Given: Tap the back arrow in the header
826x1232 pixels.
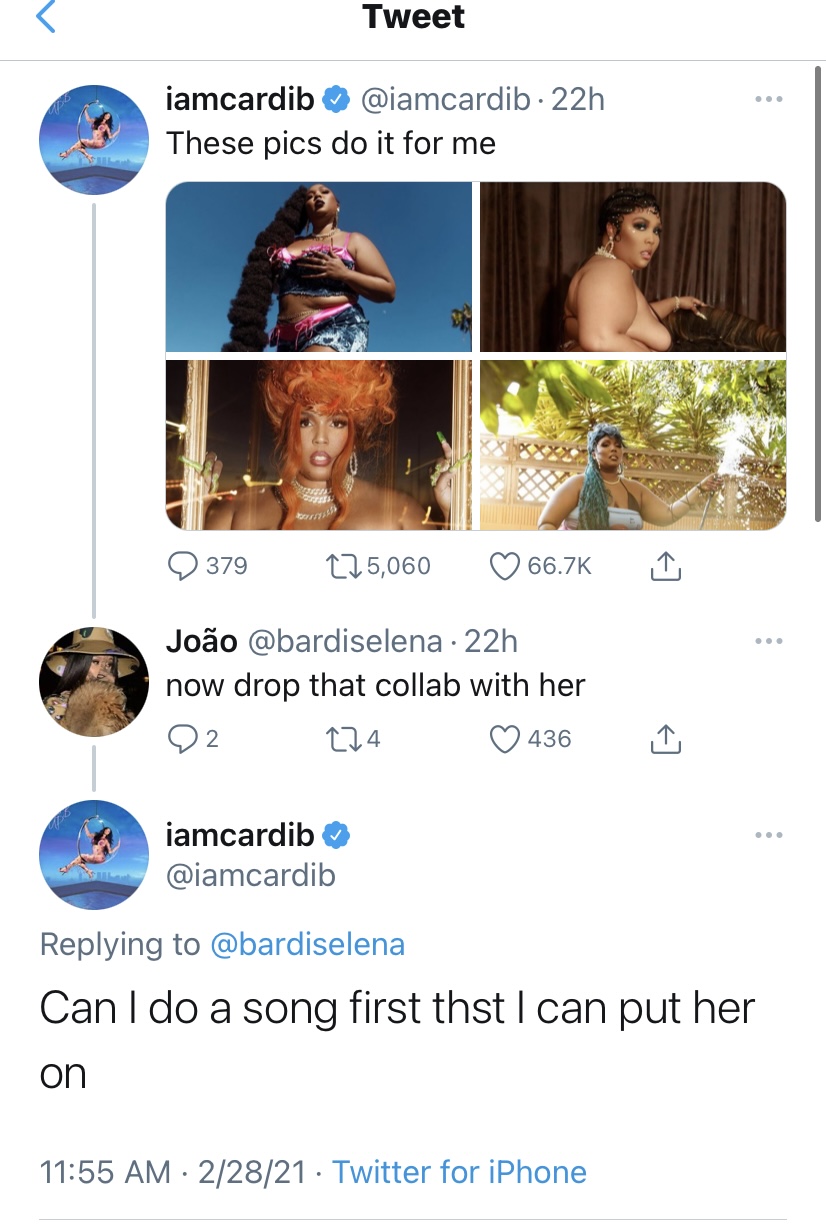Looking at the screenshot, I should pyautogui.click(x=46, y=17).
